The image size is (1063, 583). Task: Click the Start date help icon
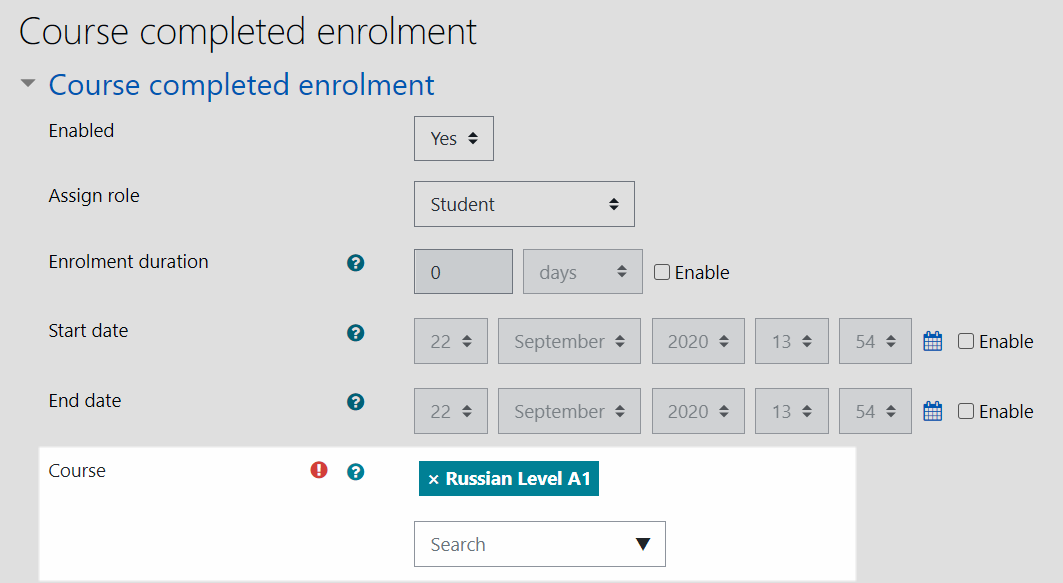pyautogui.click(x=355, y=333)
